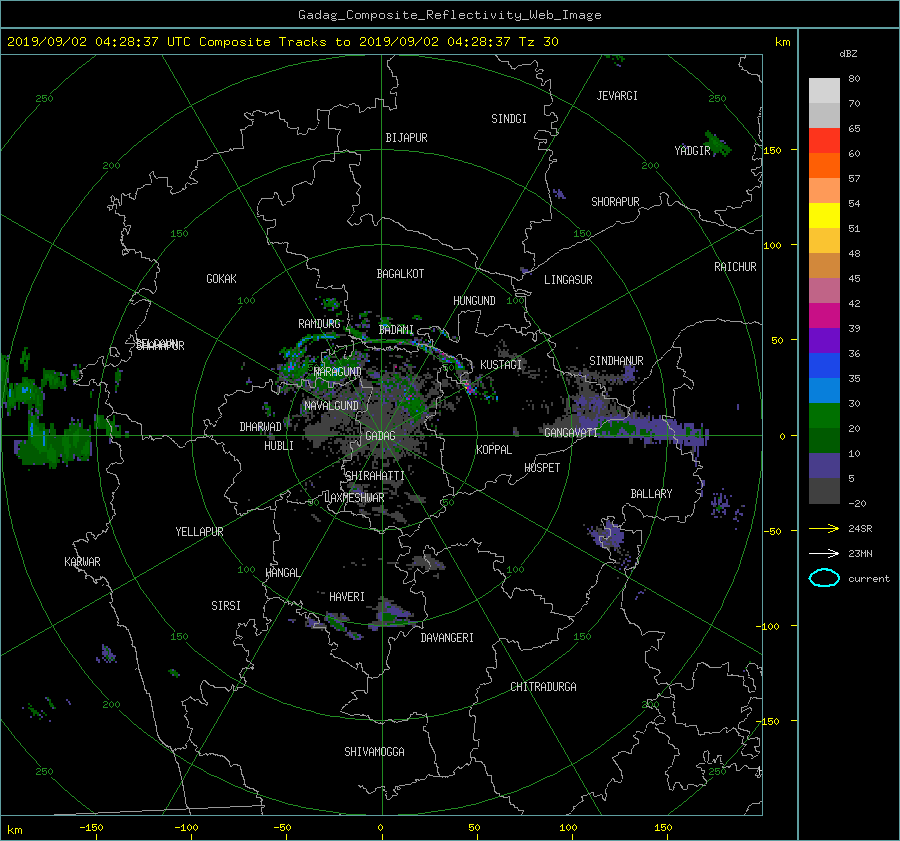Click the YELLAPUR city label

tap(199, 532)
